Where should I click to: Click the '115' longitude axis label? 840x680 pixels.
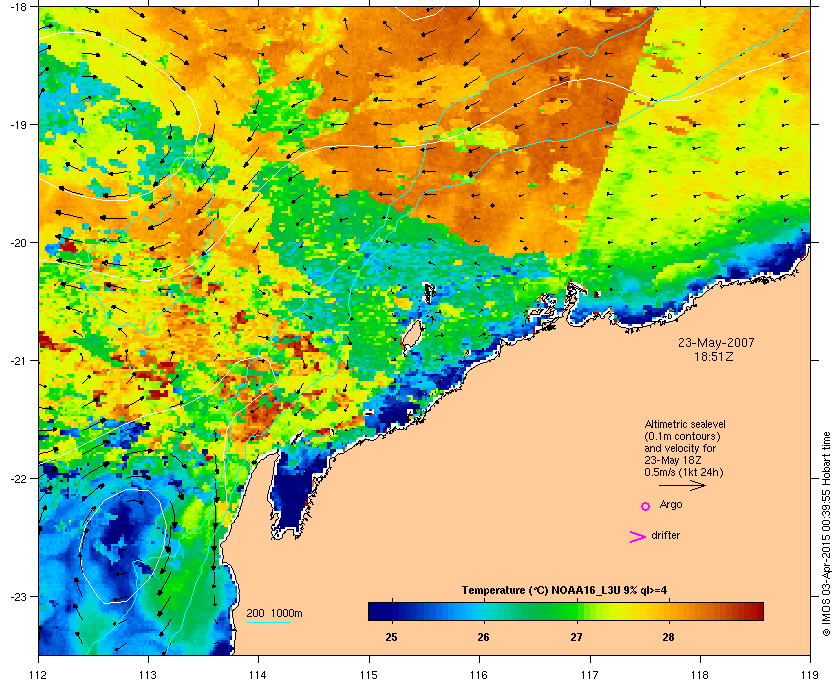point(369,674)
